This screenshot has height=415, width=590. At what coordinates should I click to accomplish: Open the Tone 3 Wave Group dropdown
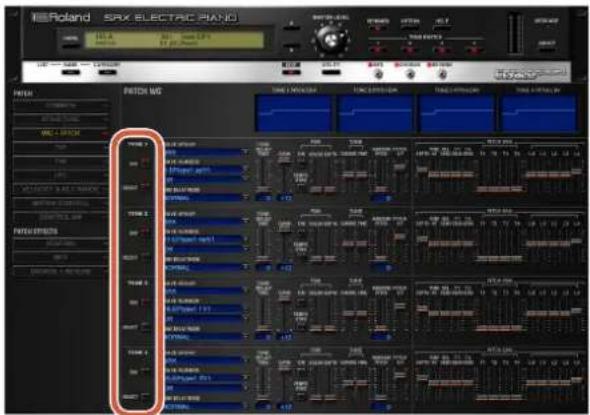tap(207, 291)
